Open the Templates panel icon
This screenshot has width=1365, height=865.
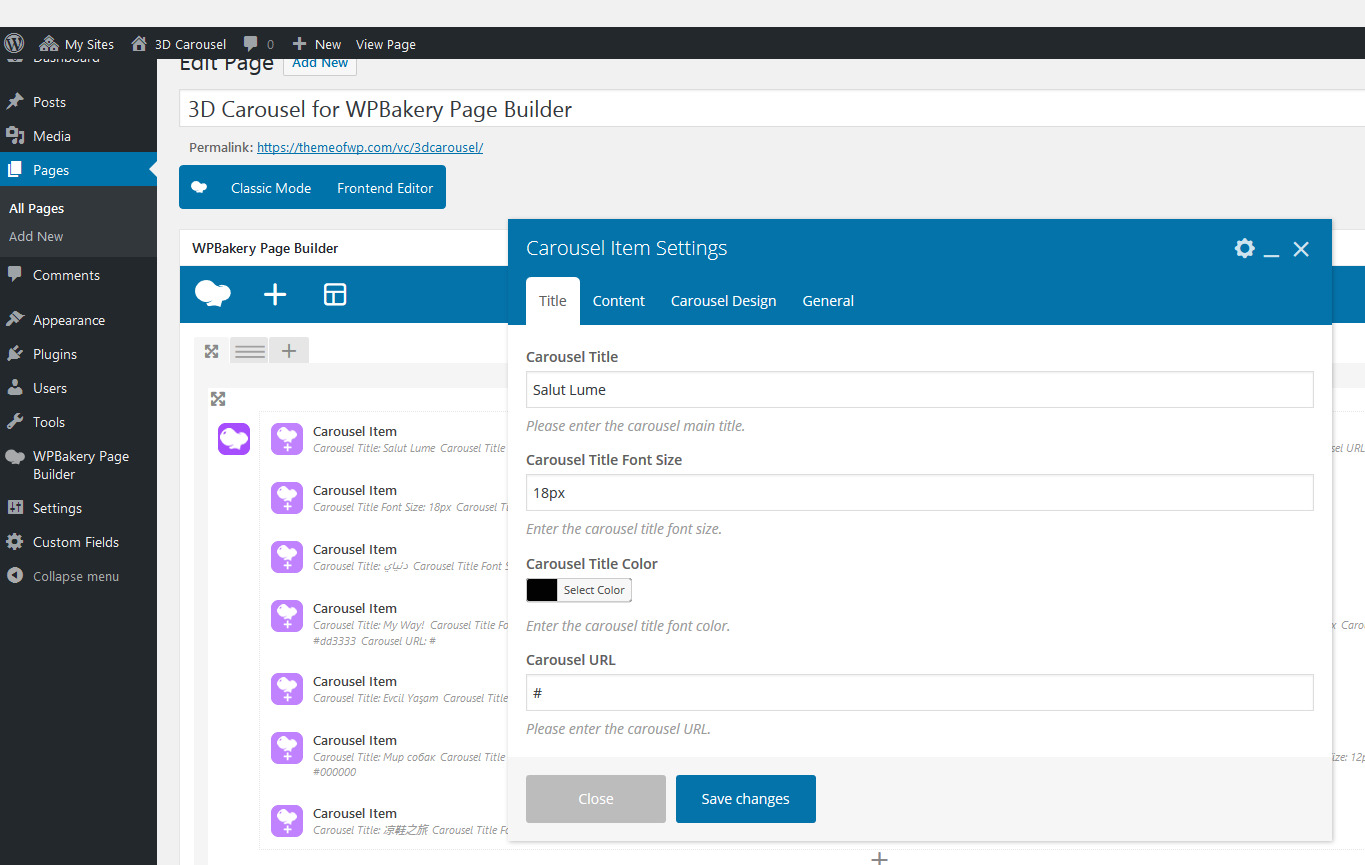pos(335,294)
